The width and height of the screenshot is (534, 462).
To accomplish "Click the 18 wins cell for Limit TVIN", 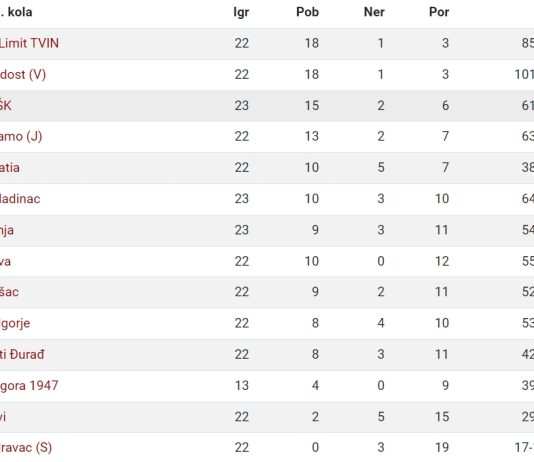I will pyautogui.click(x=312, y=43).
